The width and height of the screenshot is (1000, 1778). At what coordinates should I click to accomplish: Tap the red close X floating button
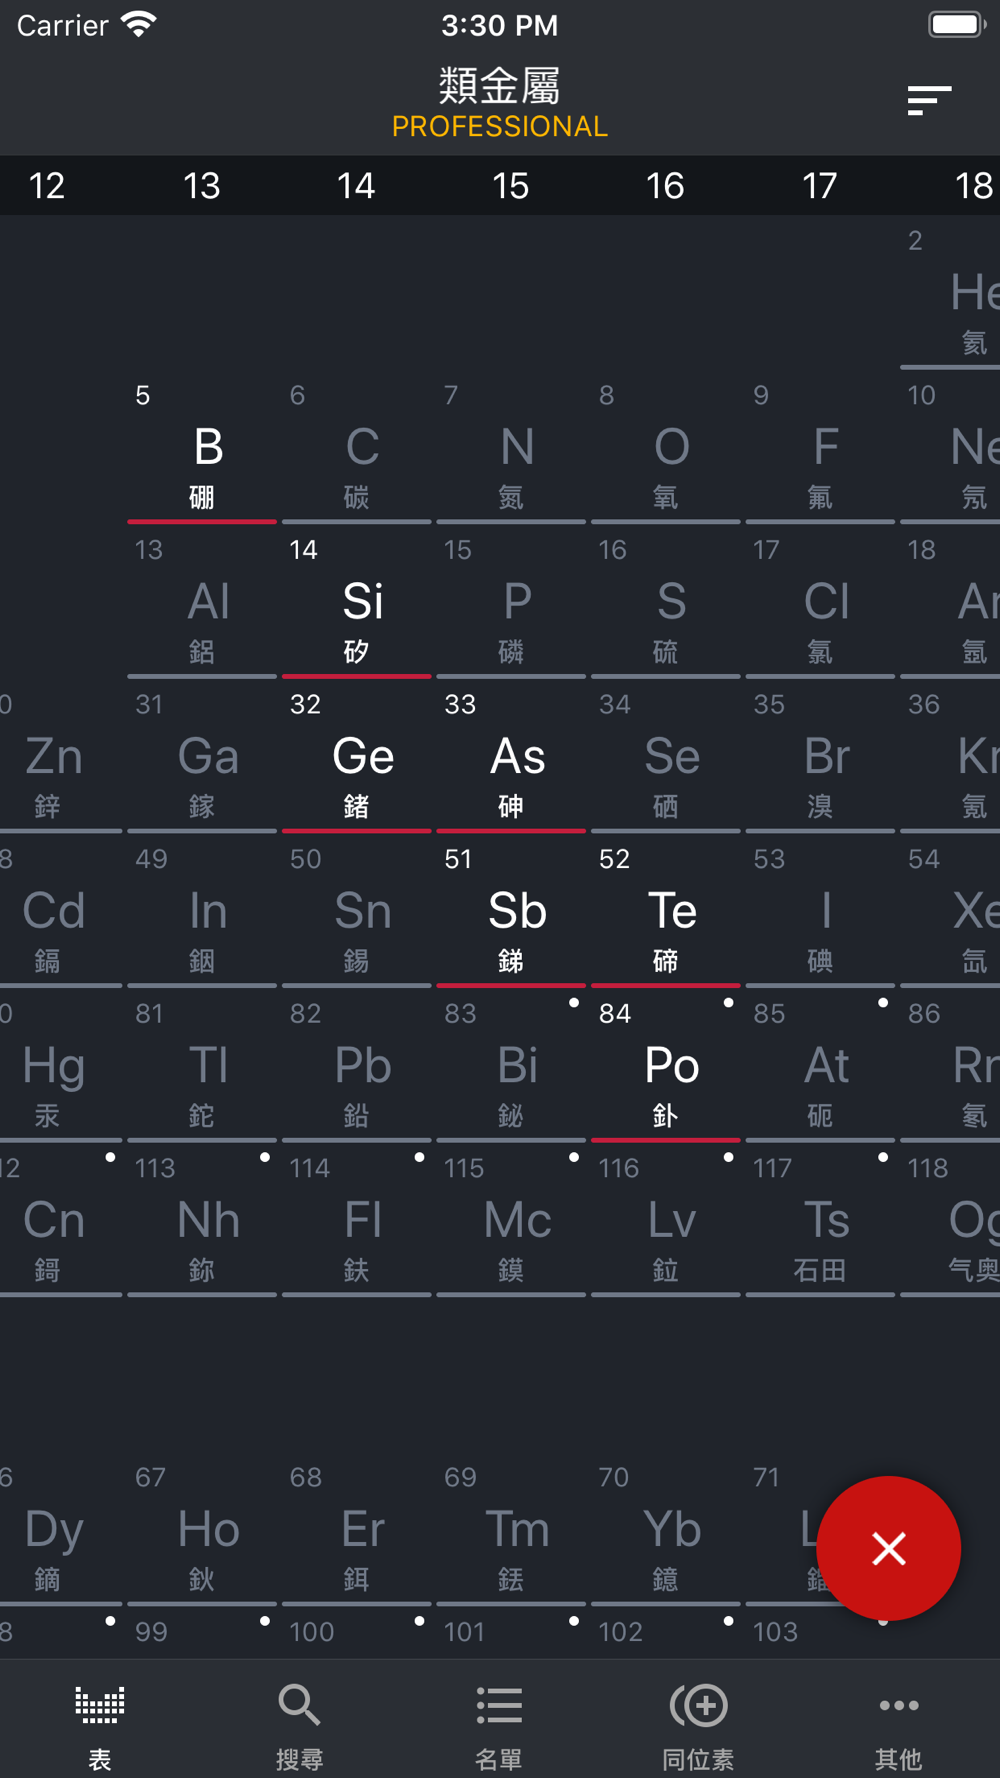click(x=888, y=1548)
